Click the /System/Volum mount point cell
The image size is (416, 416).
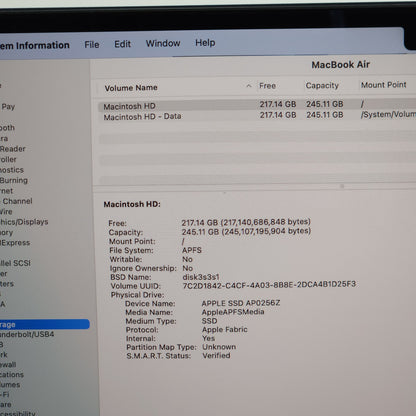point(388,114)
